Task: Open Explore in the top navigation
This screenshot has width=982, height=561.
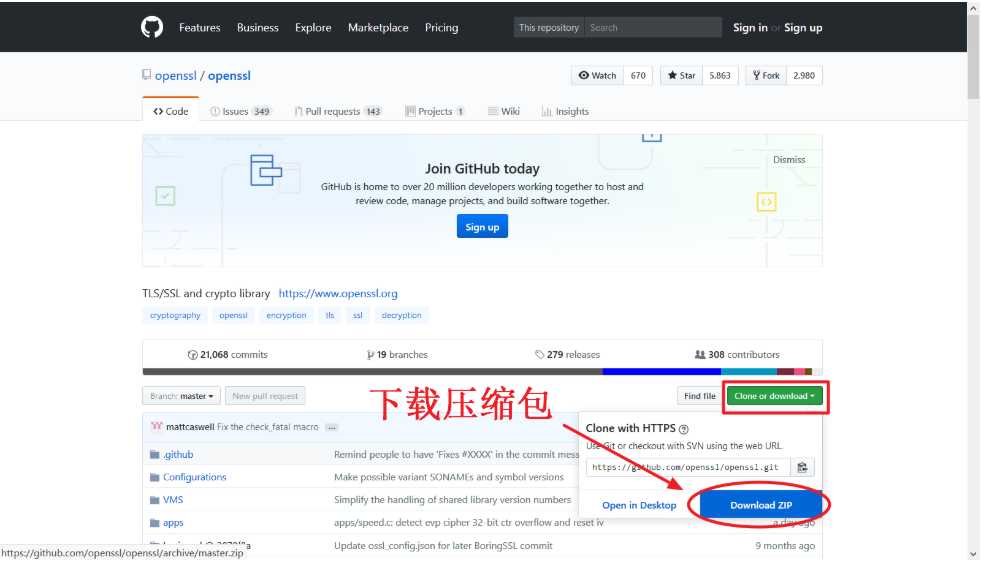Action: point(313,28)
